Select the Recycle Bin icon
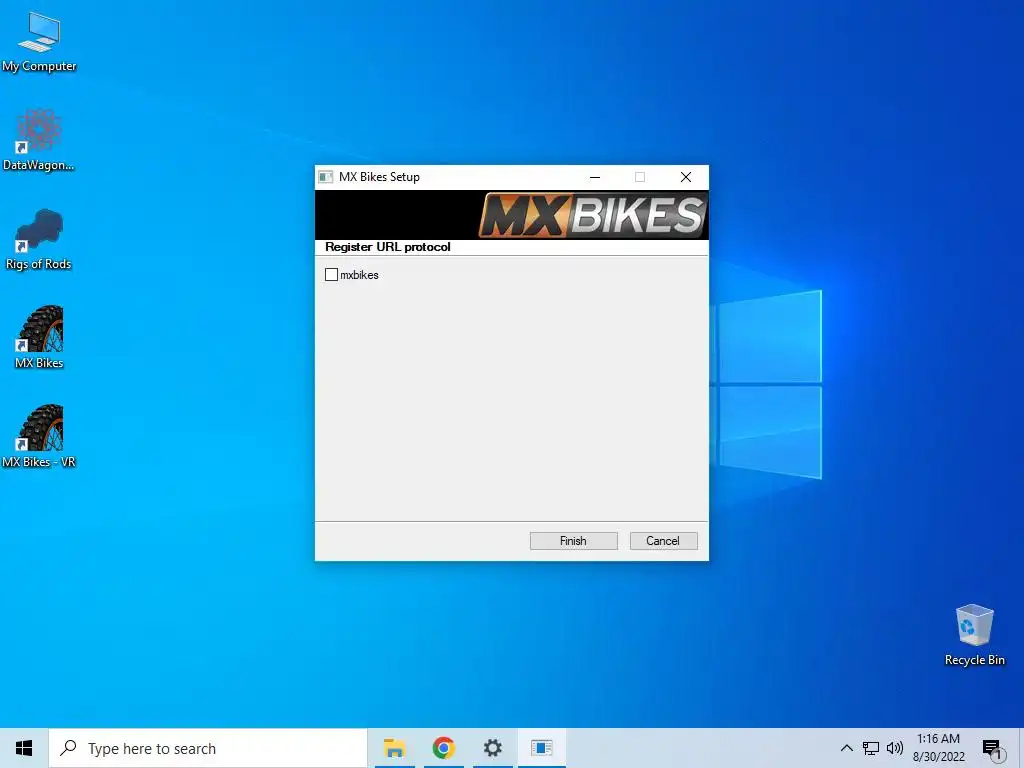Image resolution: width=1024 pixels, height=768 pixels. click(x=974, y=635)
